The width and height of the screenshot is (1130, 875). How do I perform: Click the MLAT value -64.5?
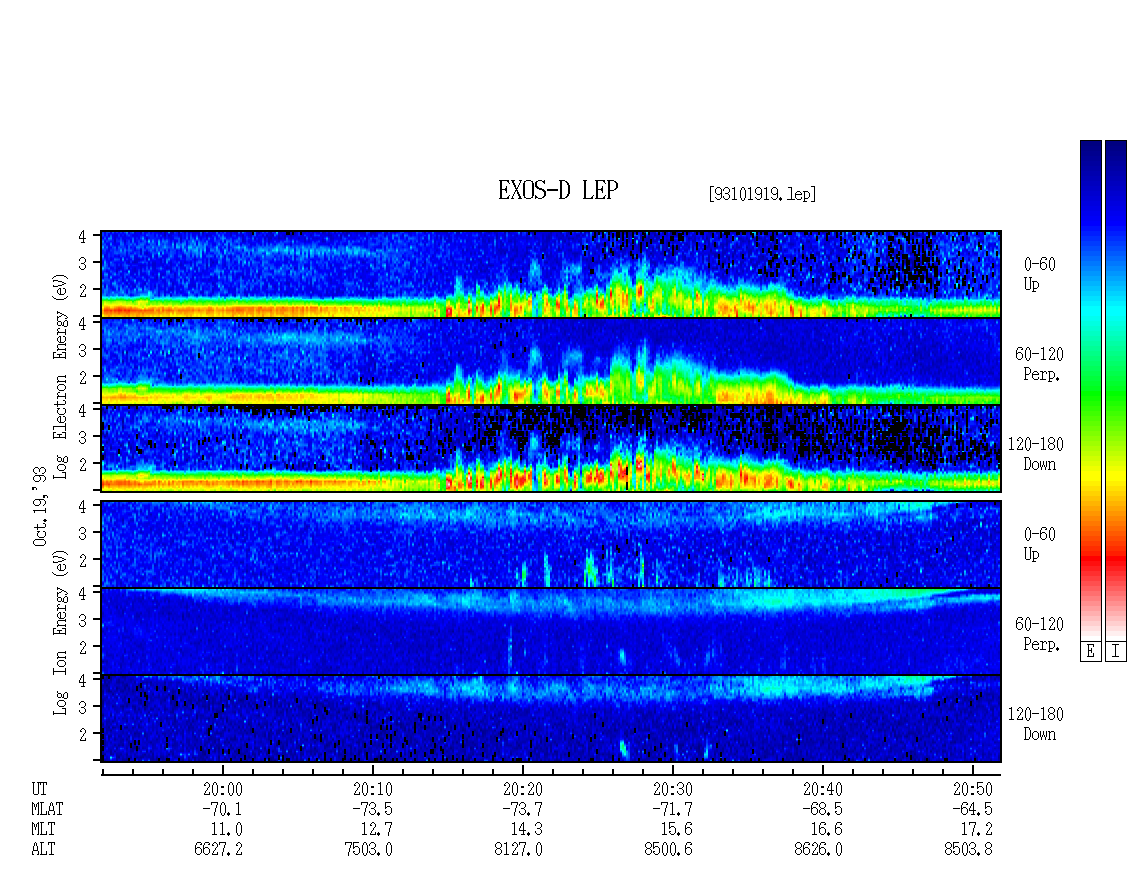(x=972, y=809)
